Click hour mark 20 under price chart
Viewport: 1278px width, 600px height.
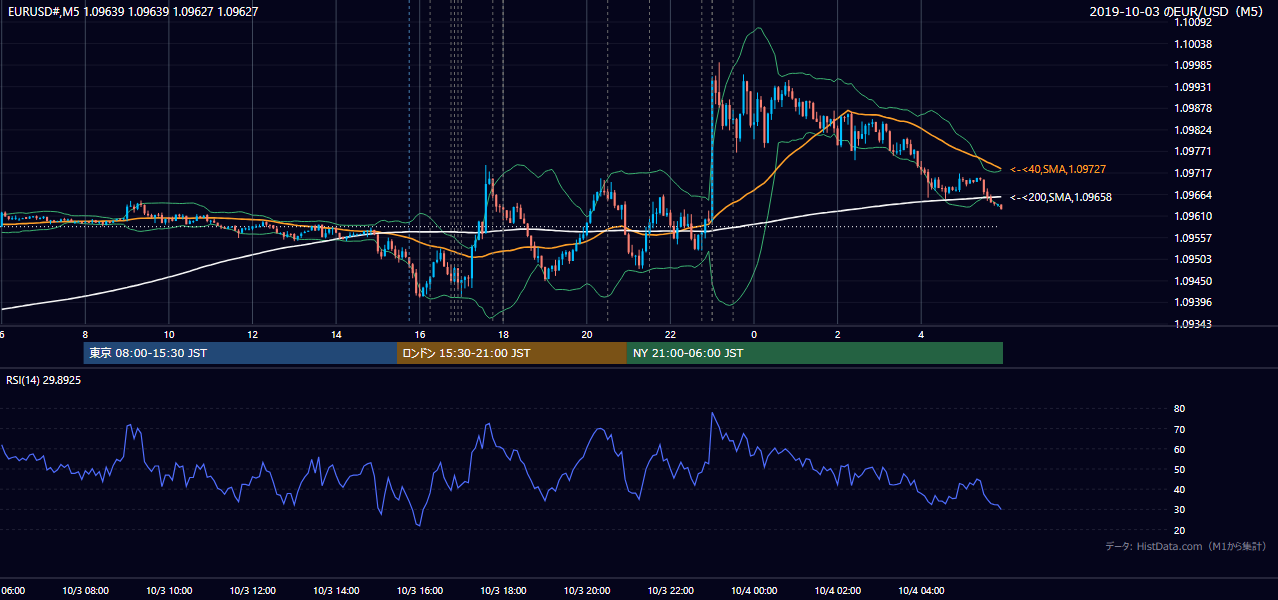click(x=587, y=334)
